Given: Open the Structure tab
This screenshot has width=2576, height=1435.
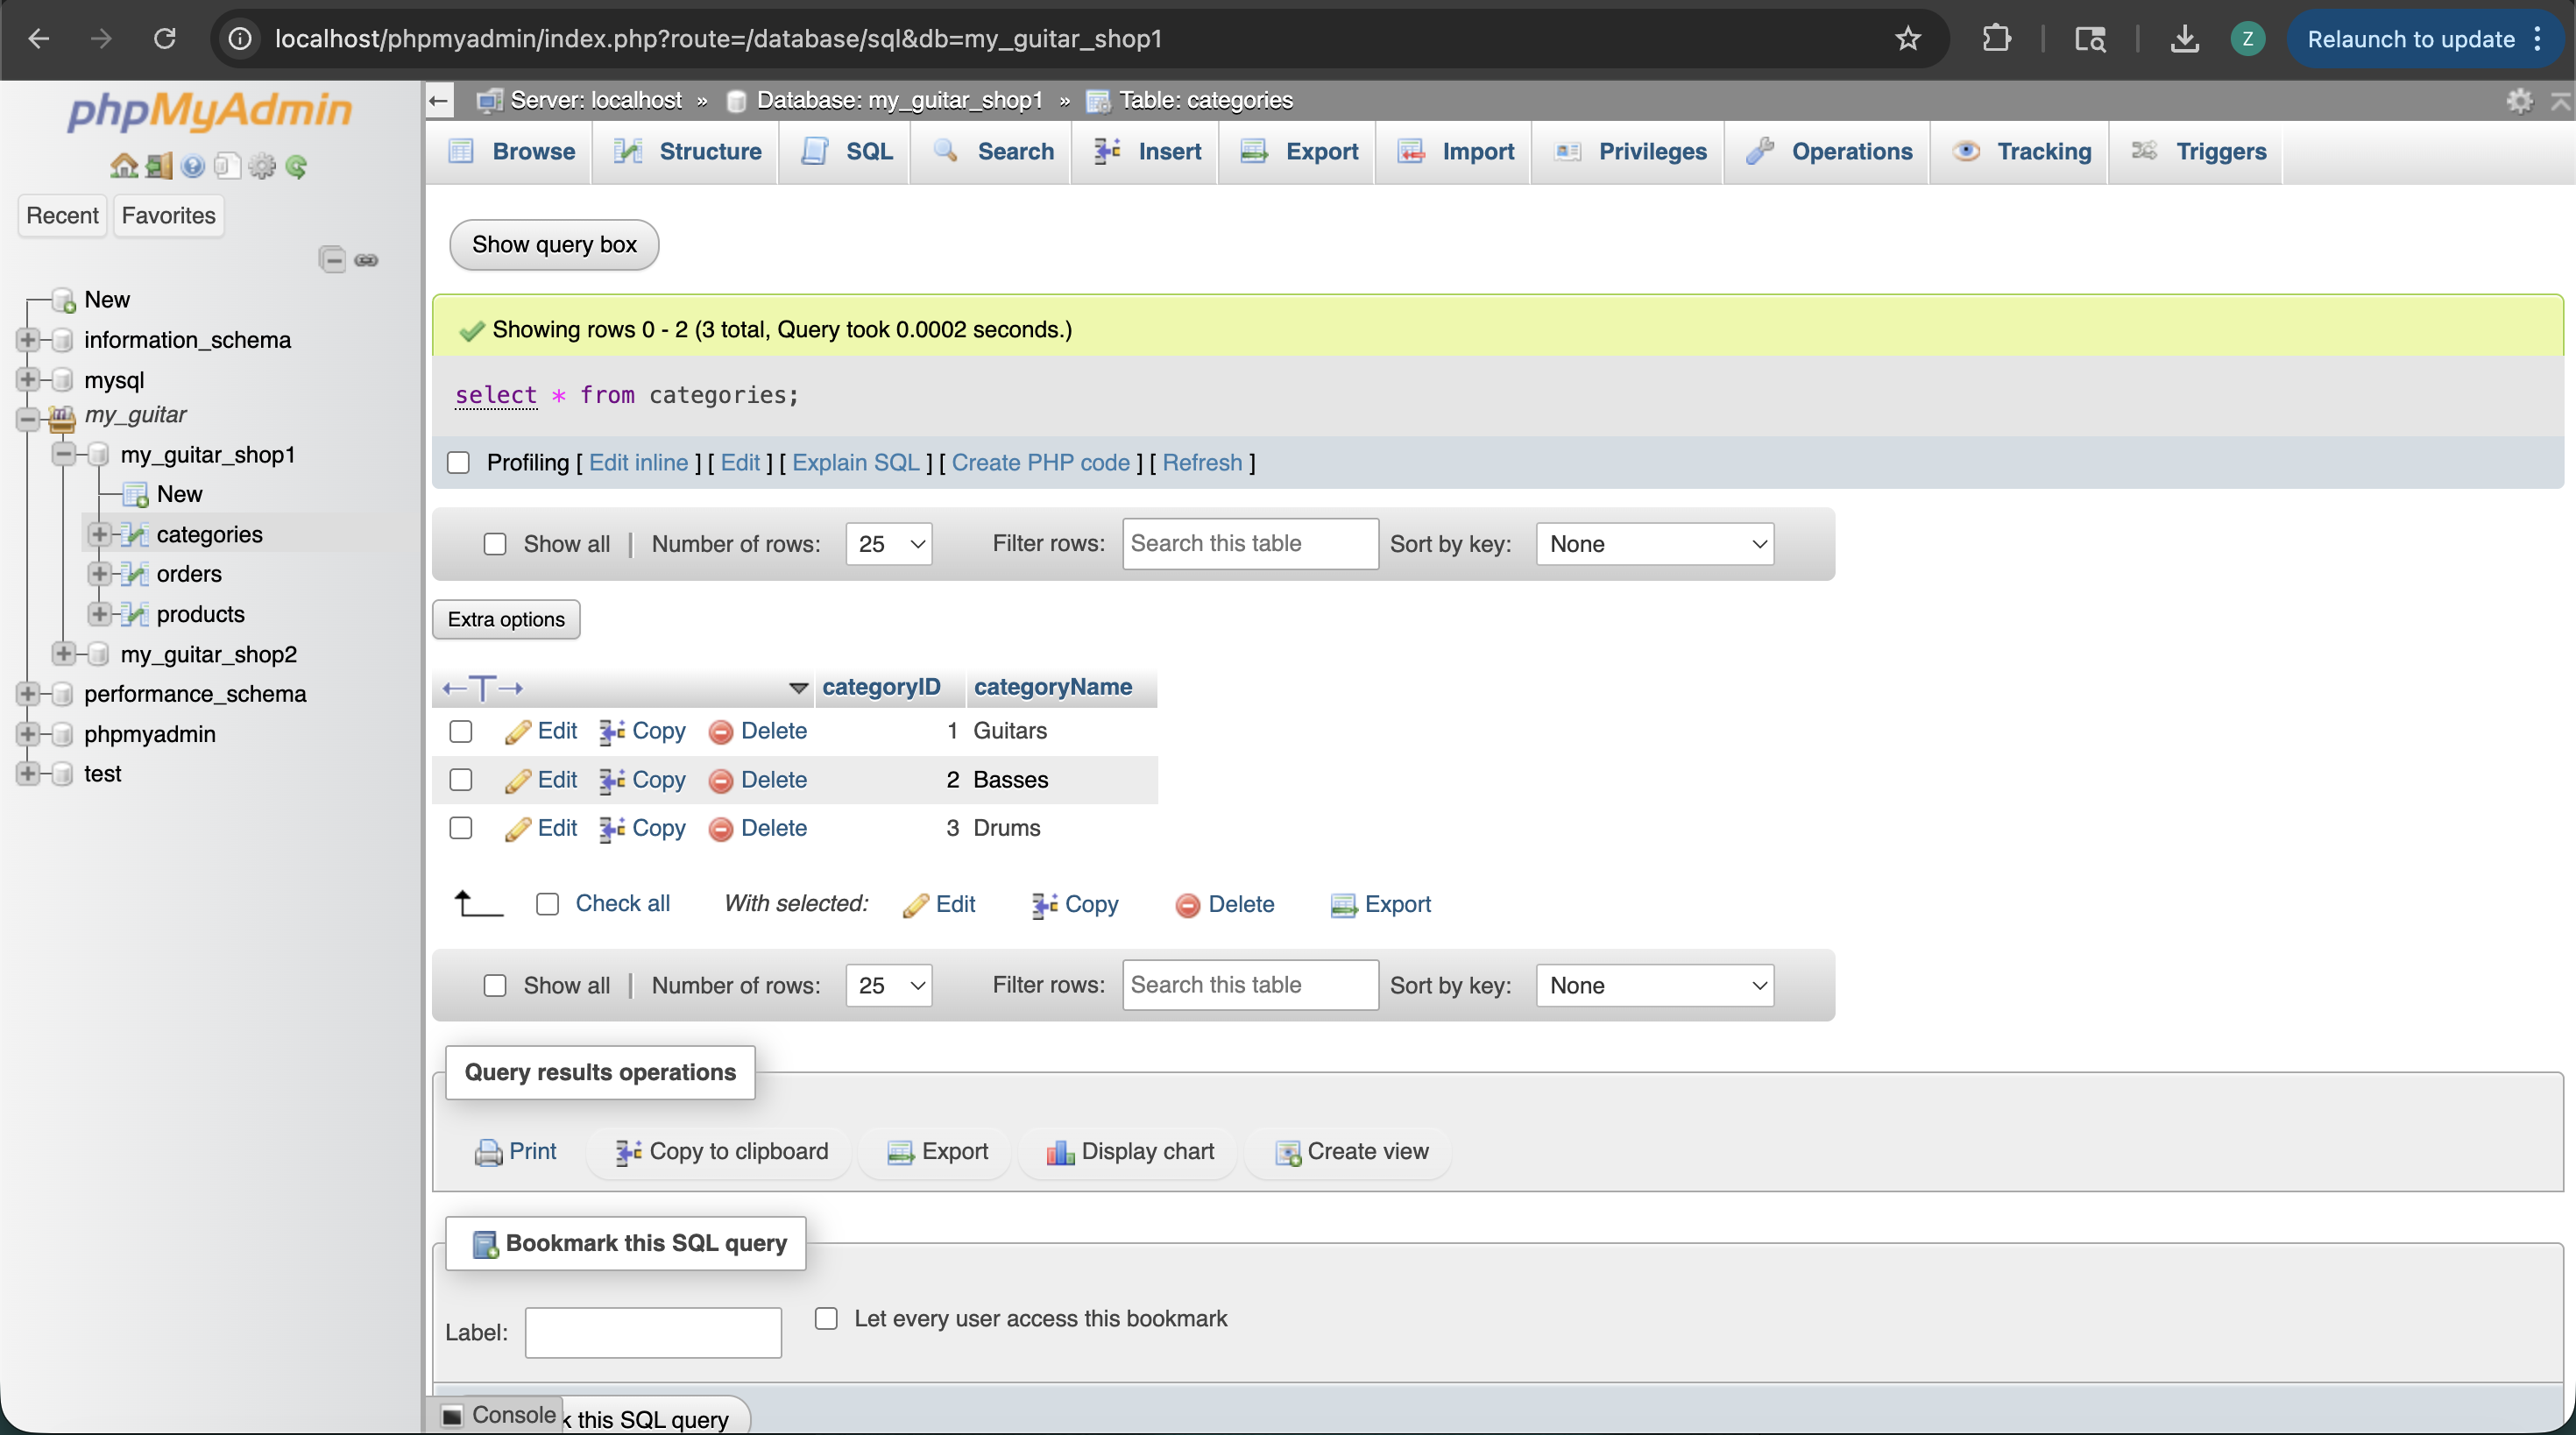Looking at the screenshot, I should click(688, 151).
